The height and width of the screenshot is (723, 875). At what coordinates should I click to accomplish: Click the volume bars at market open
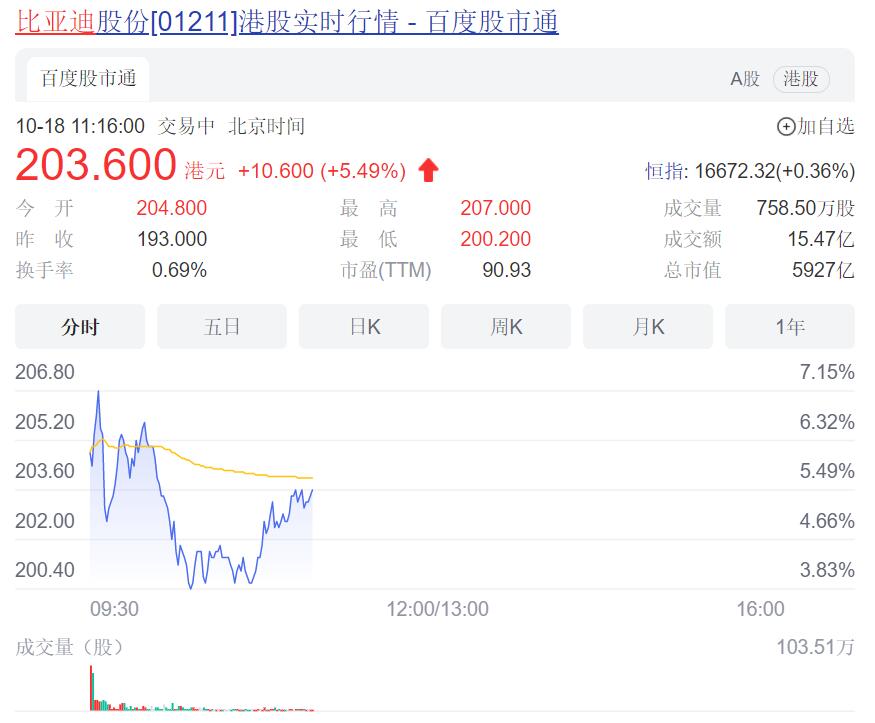click(93, 688)
